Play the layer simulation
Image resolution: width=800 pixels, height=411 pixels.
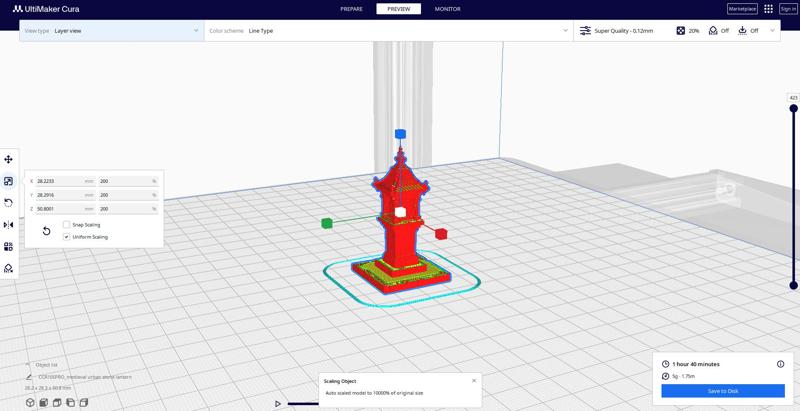pyautogui.click(x=278, y=404)
